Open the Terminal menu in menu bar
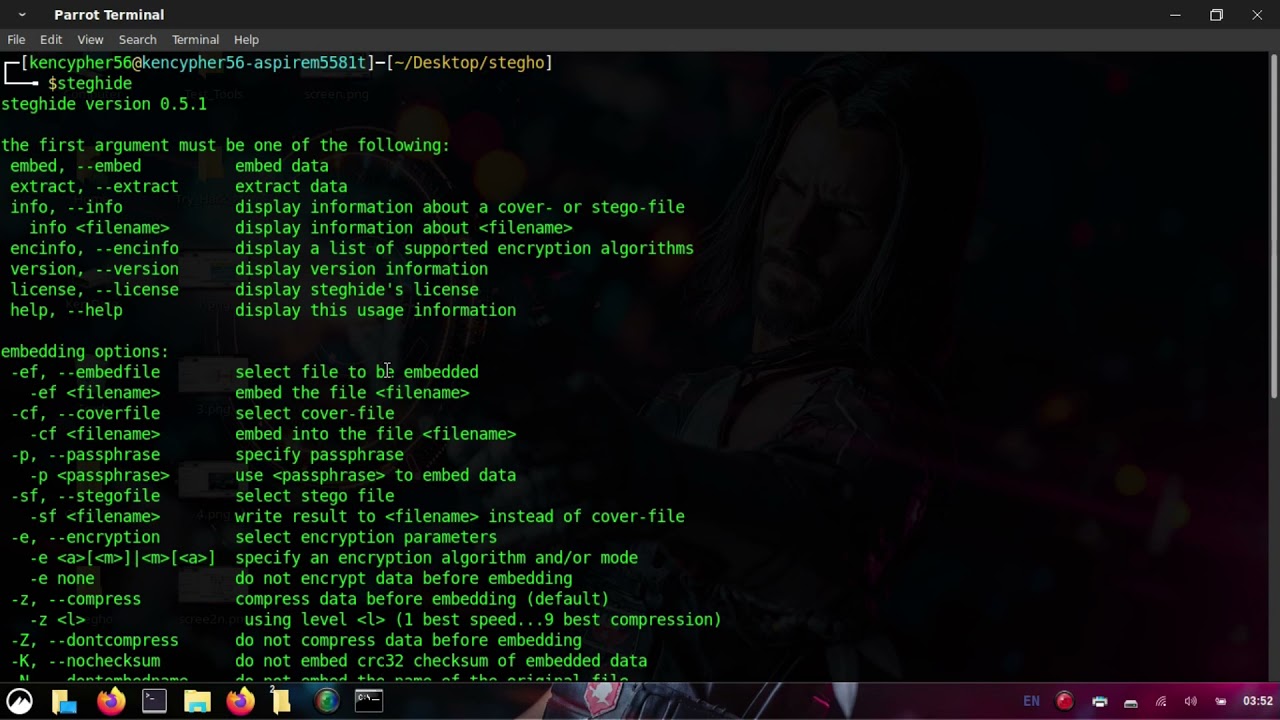The width and height of the screenshot is (1280, 720). [x=195, y=40]
